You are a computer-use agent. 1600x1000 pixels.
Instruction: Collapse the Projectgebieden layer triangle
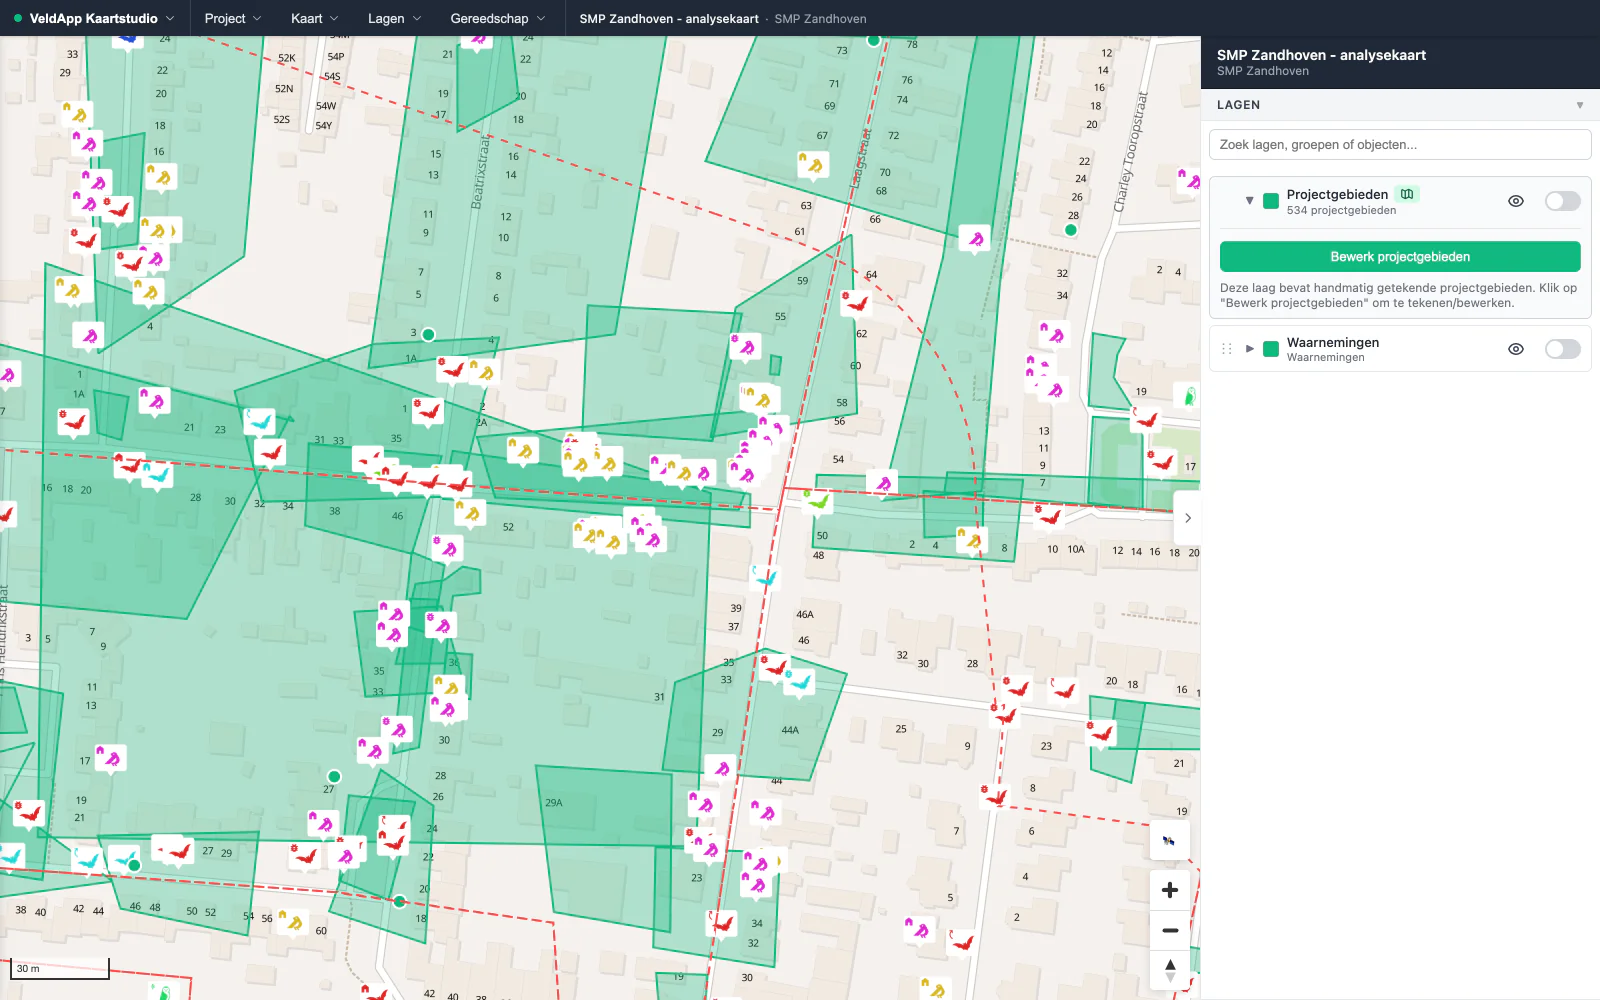click(1249, 201)
